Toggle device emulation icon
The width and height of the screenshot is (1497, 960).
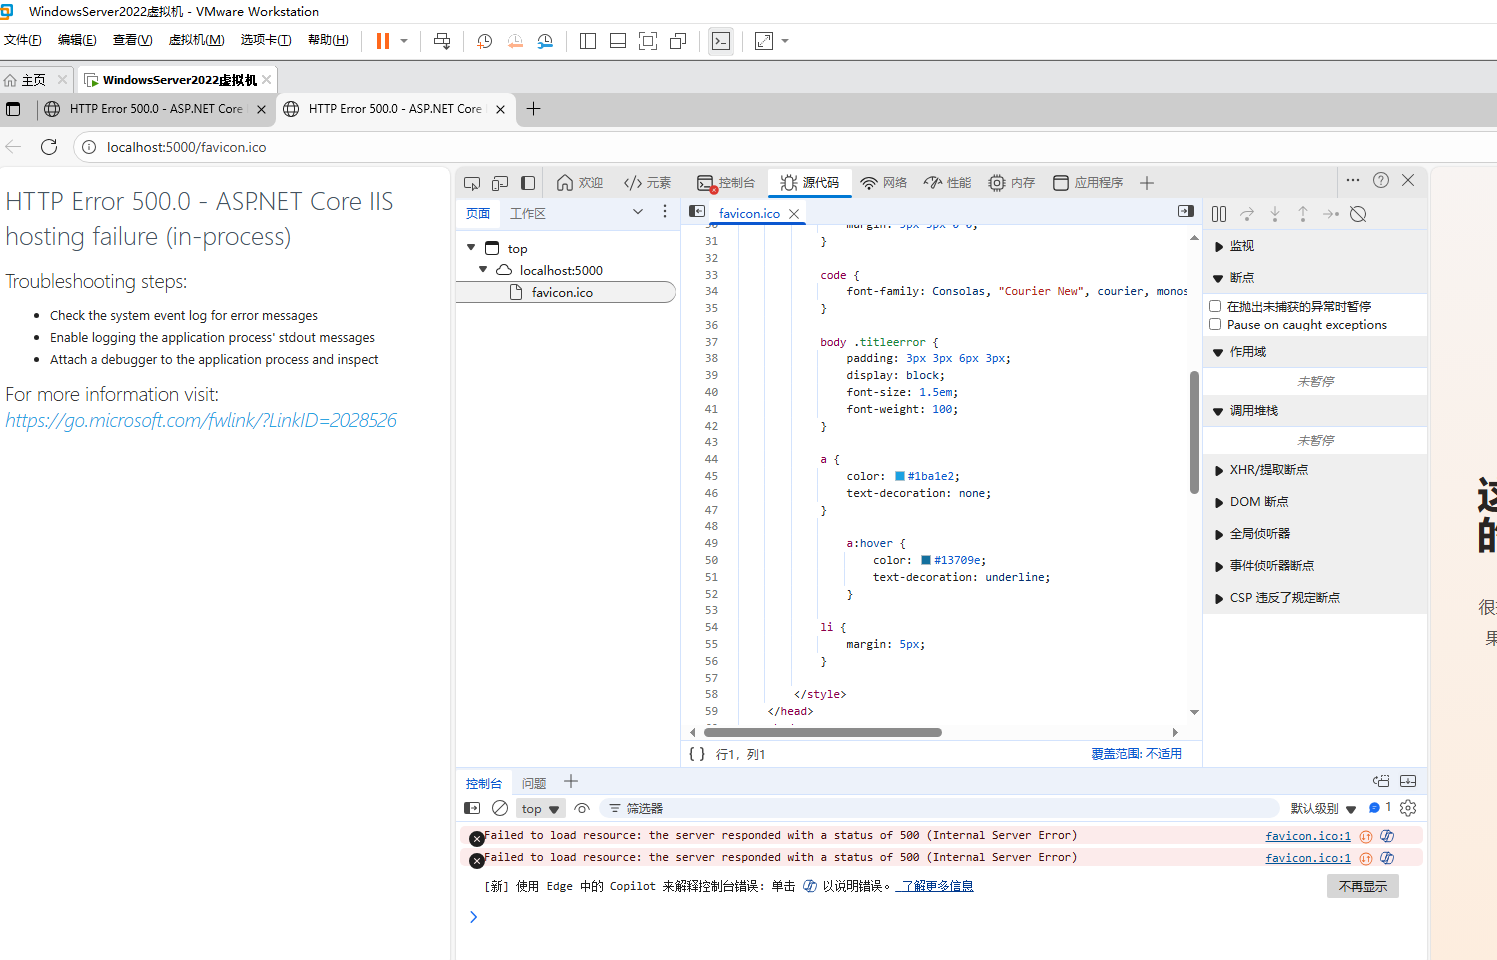click(x=500, y=183)
